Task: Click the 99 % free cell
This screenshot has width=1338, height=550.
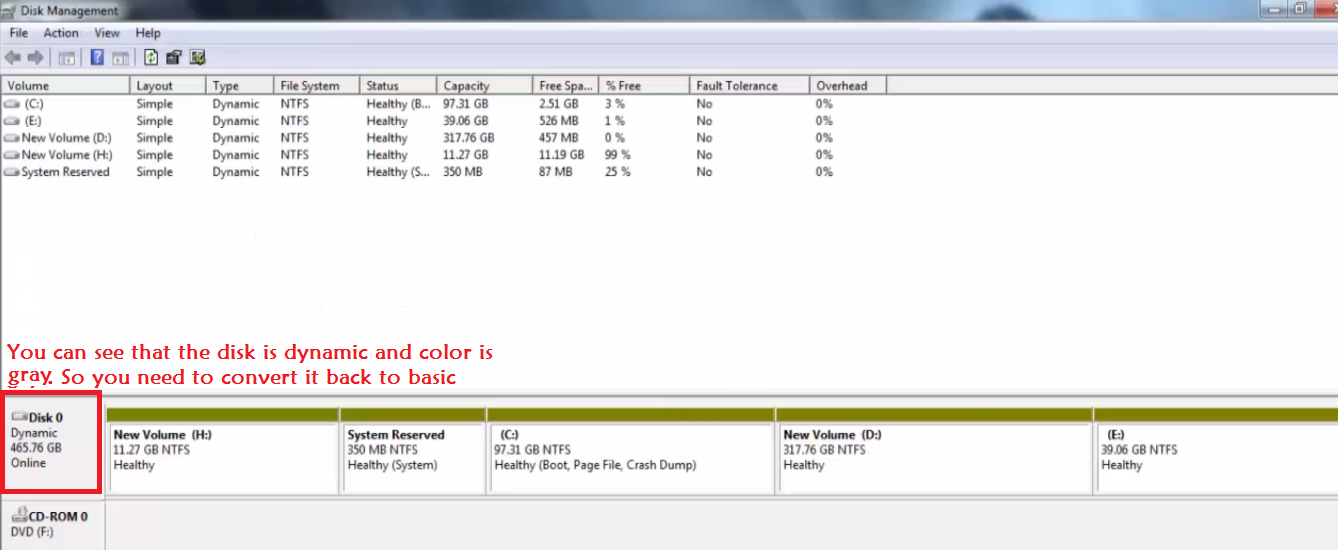Action: [618, 155]
